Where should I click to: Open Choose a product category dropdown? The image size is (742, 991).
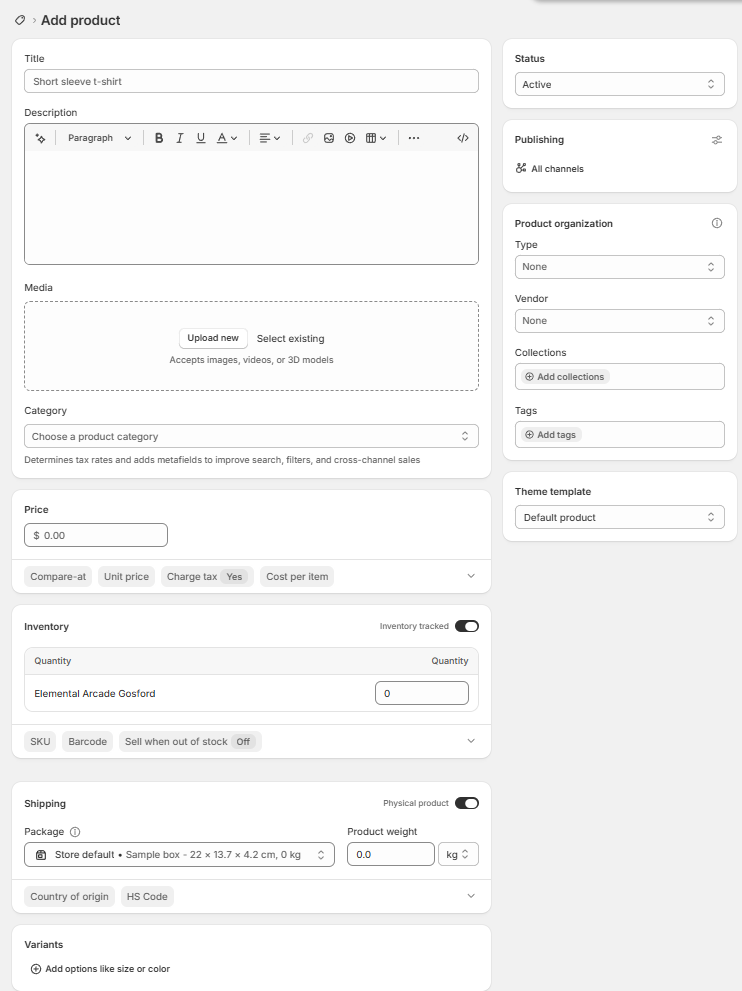[251, 436]
